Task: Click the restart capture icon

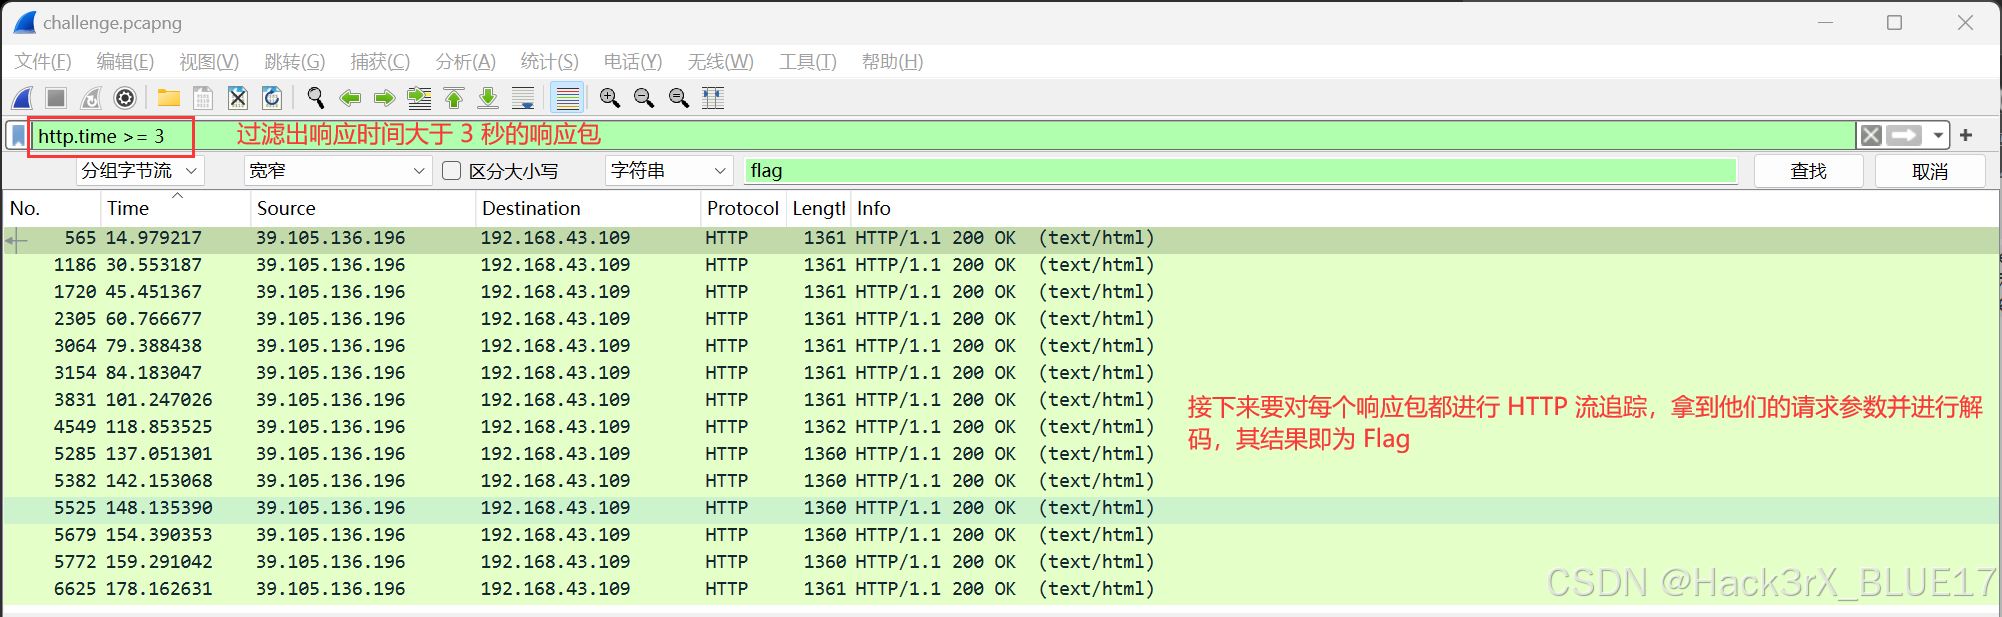Action: pyautogui.click(x=91, y=98)
